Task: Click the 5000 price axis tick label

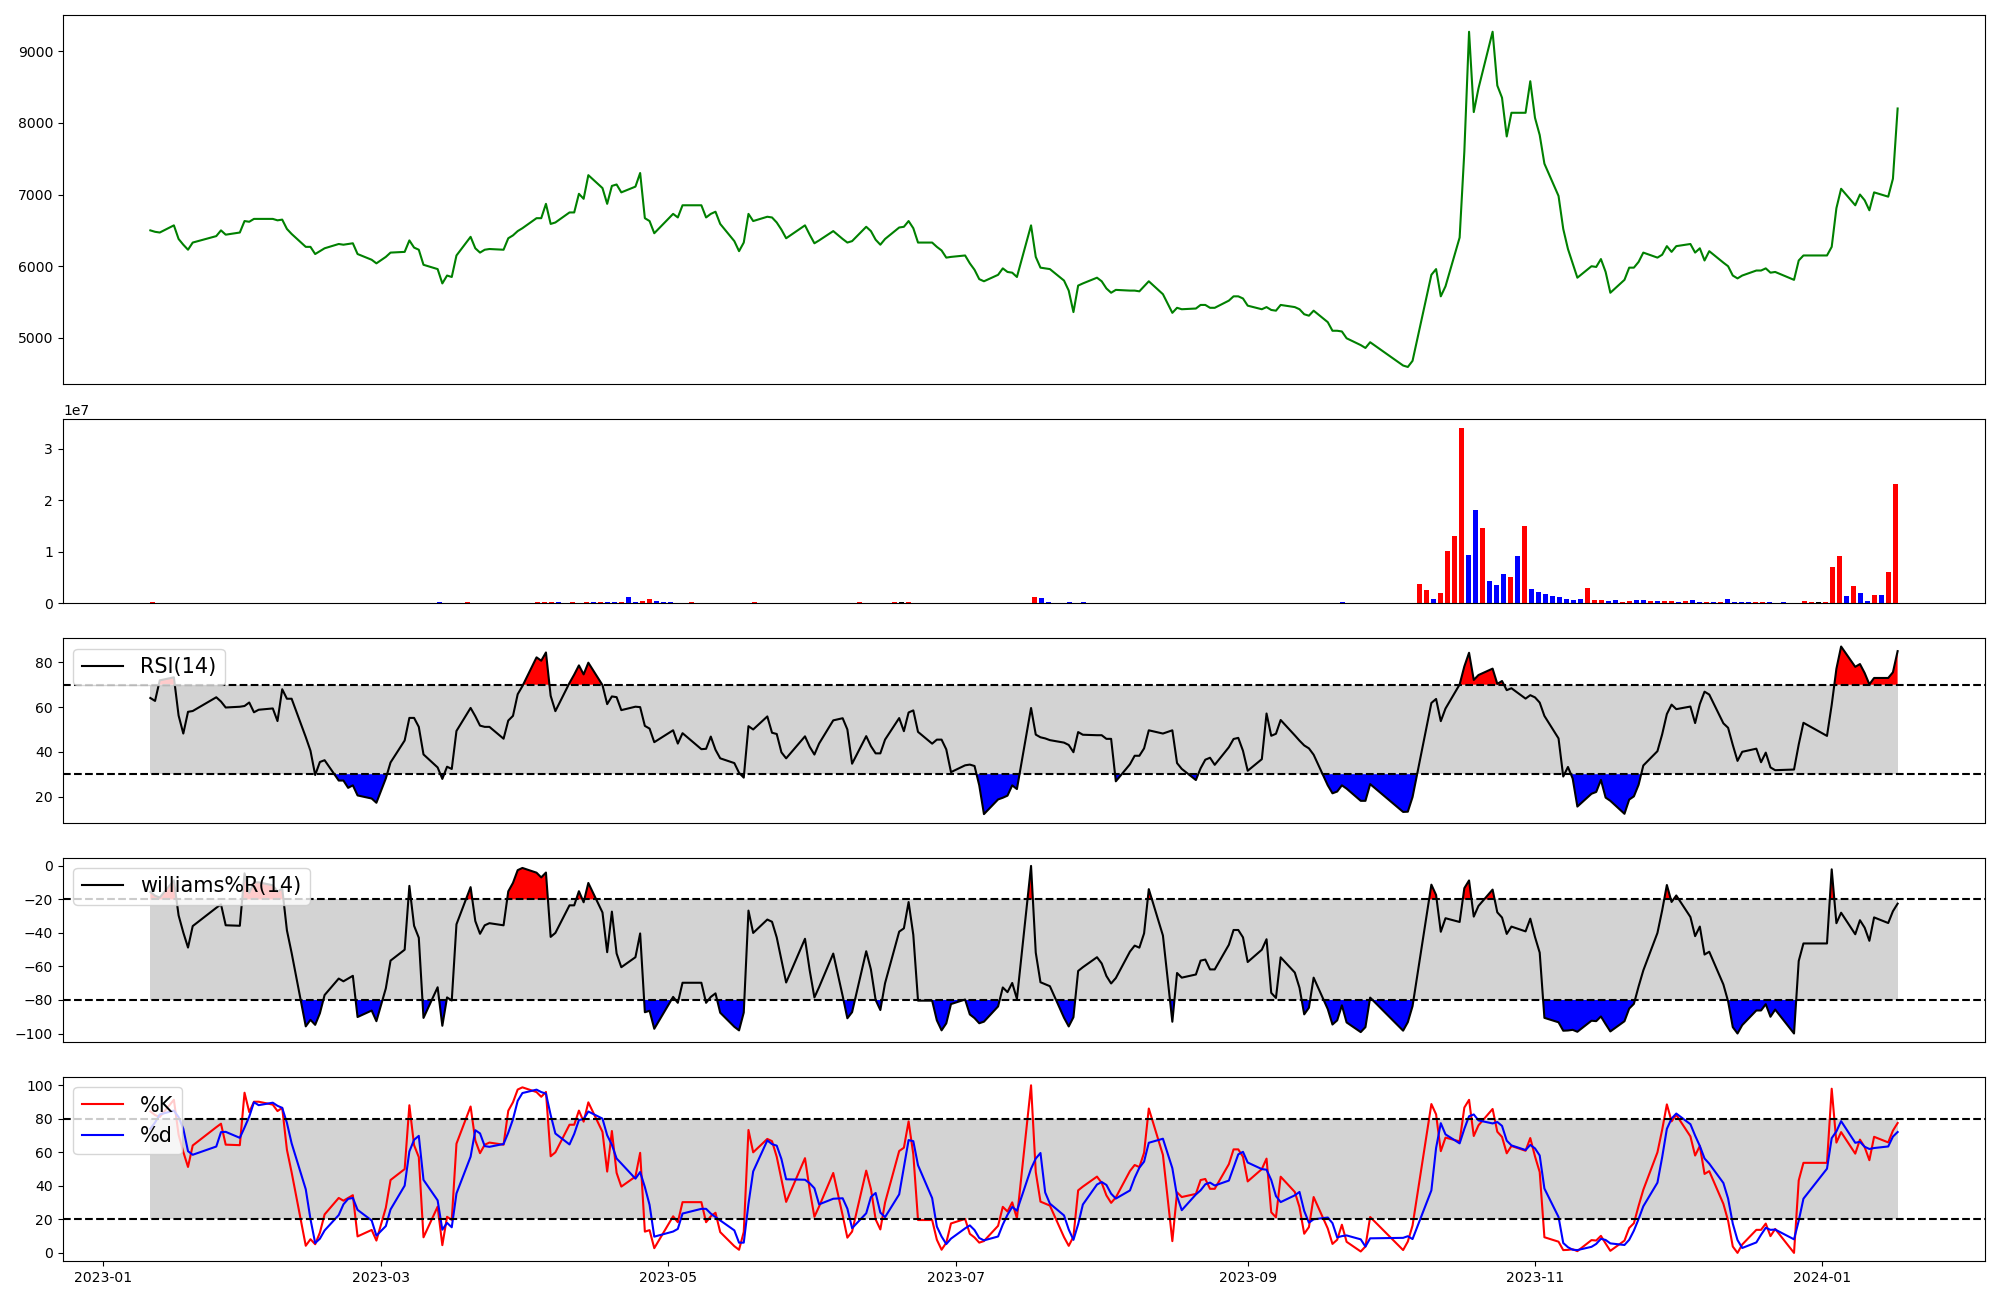Action: (36, 338)
